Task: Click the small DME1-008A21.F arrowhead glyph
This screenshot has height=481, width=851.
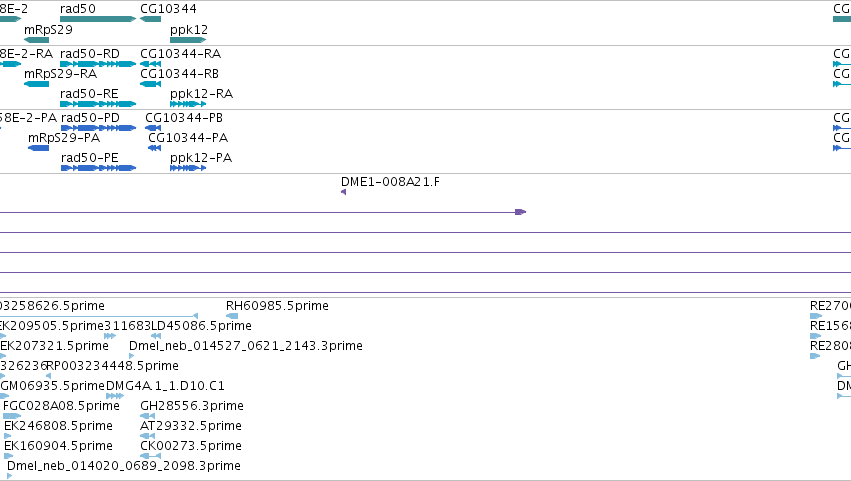Action: click(344, 192)
